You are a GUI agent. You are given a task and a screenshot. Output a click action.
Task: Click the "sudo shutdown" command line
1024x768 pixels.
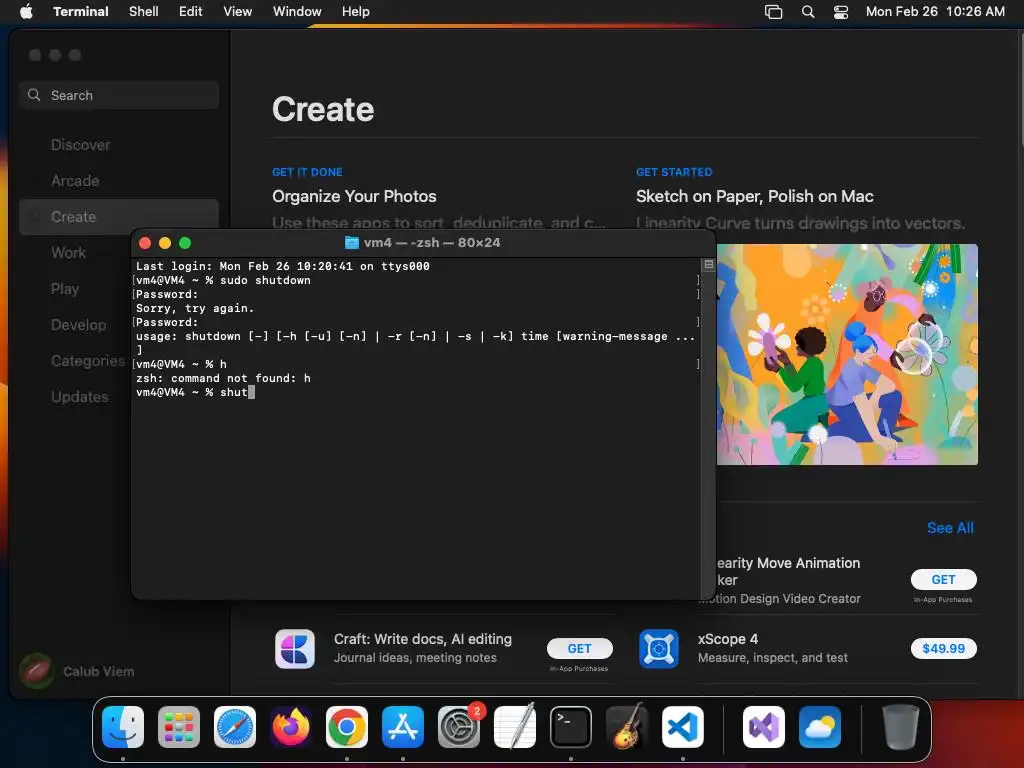[x=223, y=280]
